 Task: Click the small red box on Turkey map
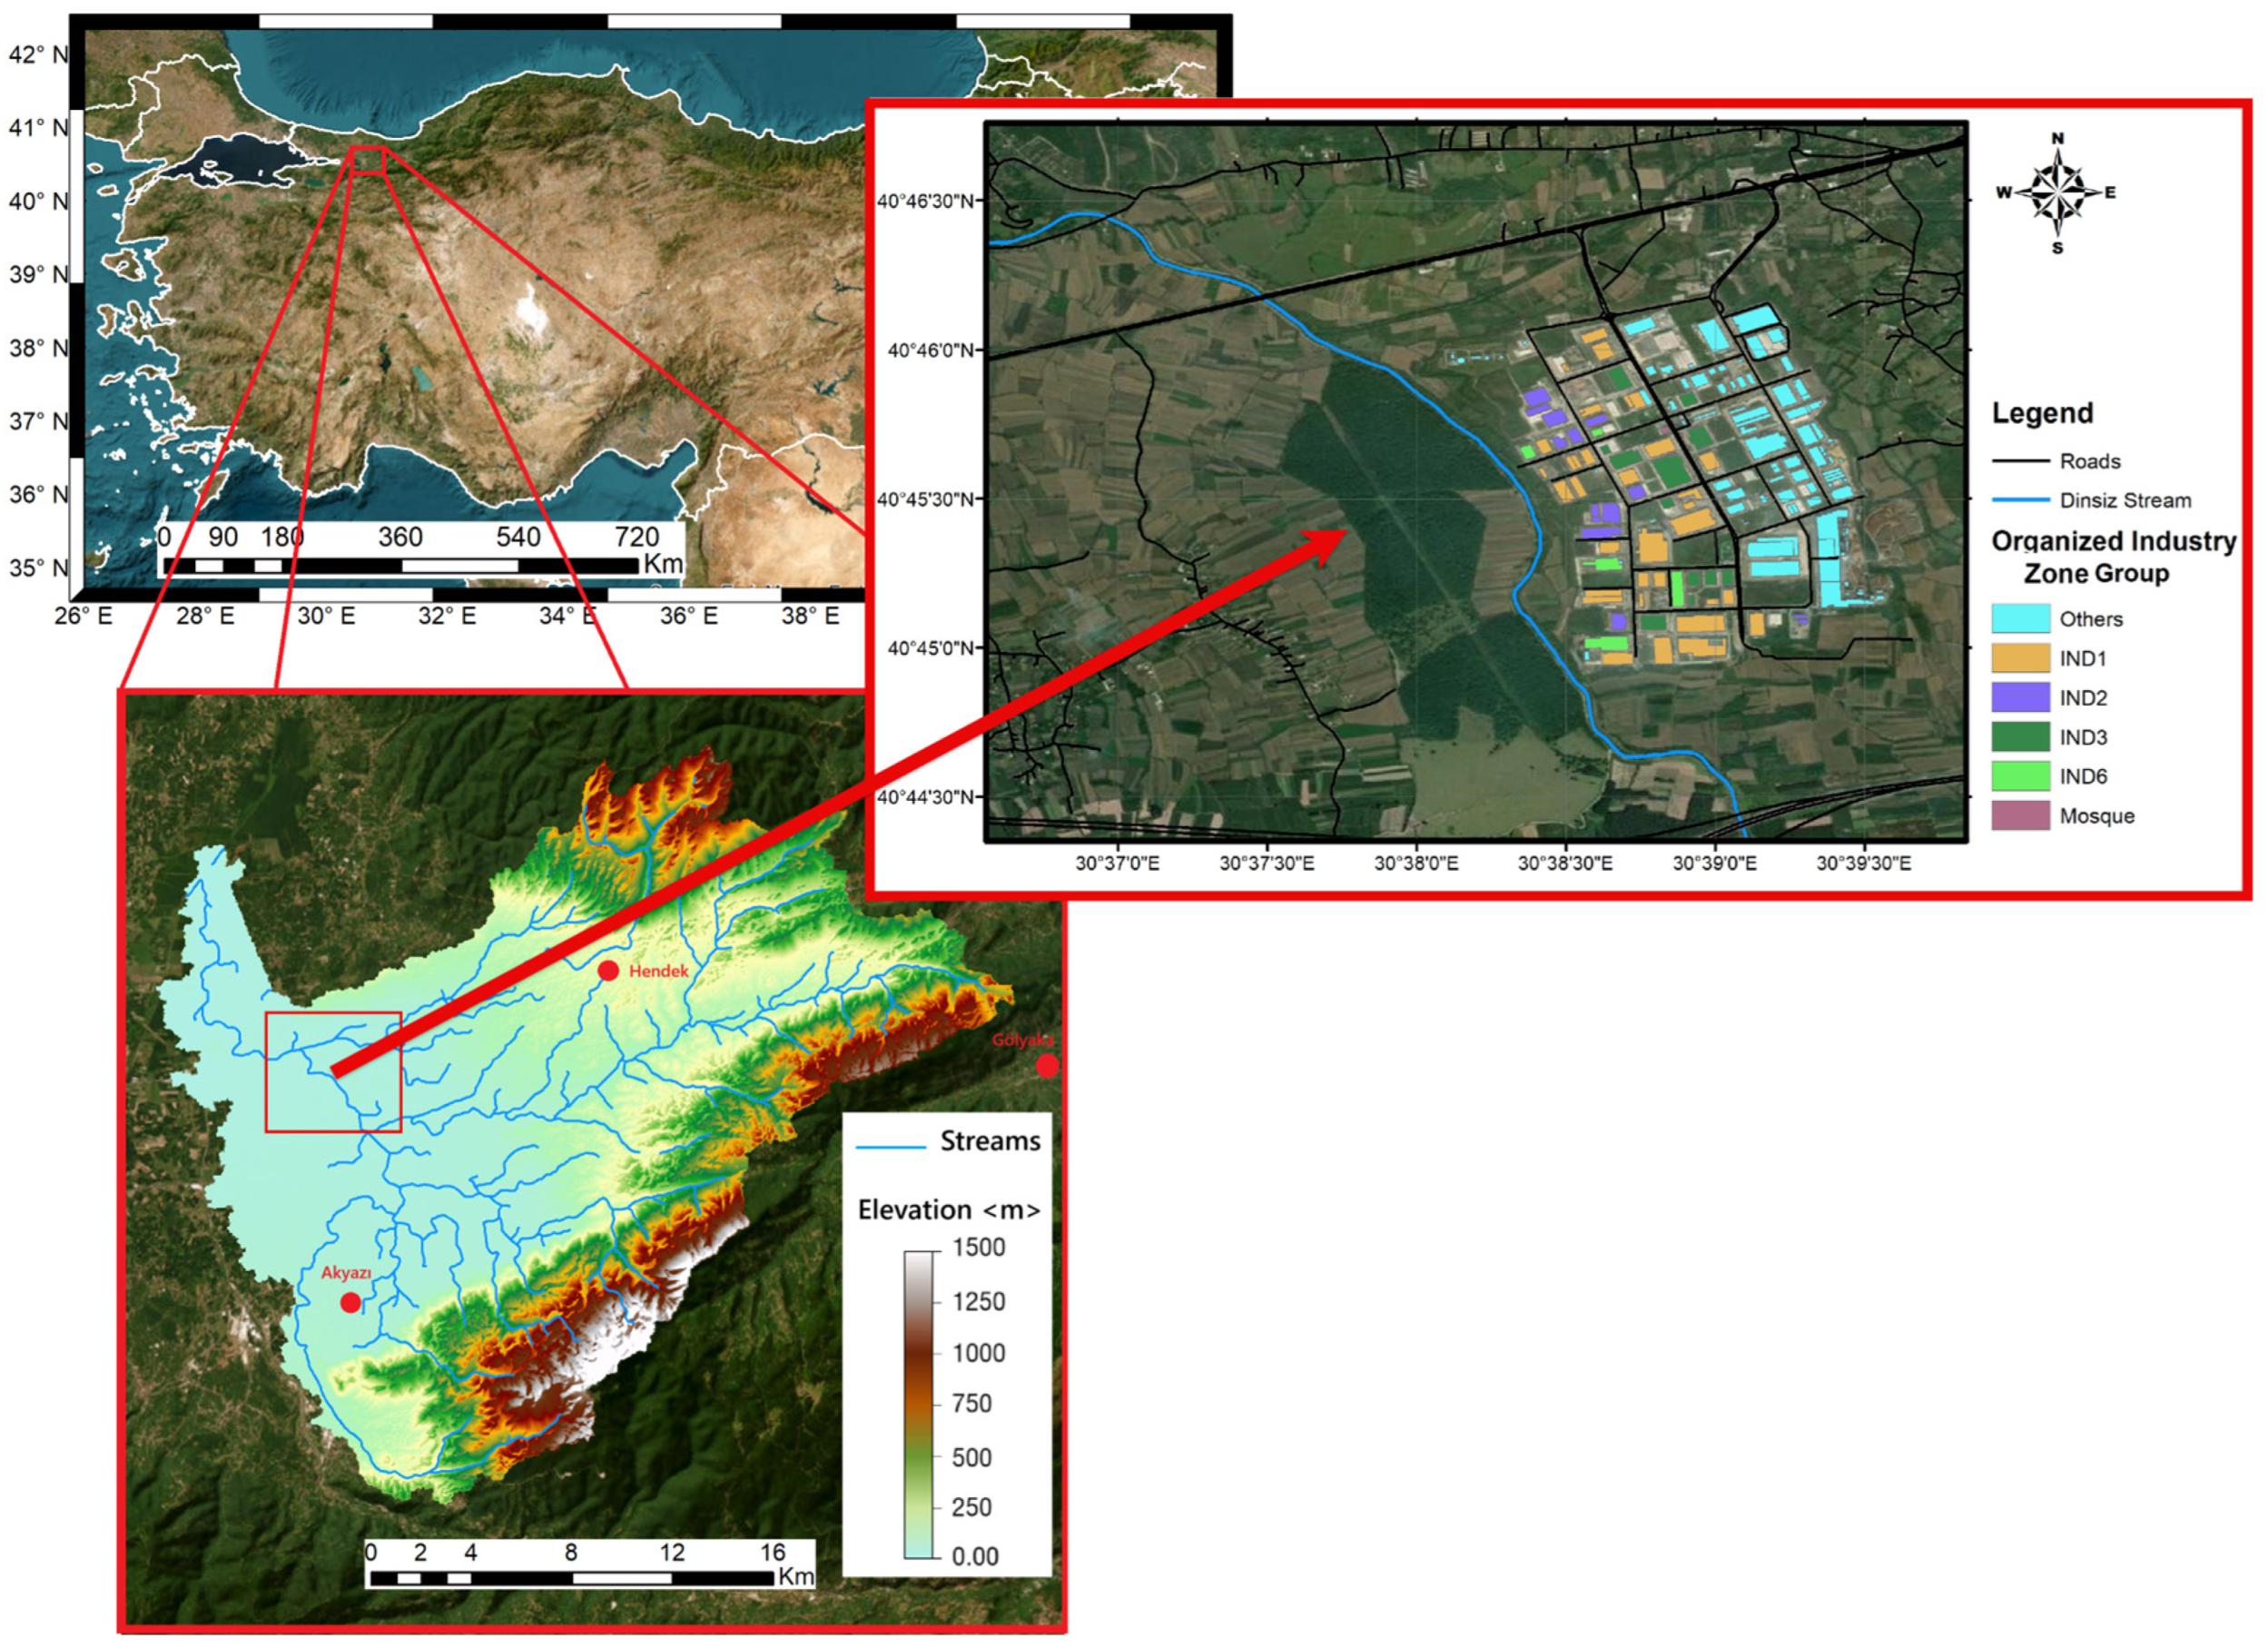point(367,160)
